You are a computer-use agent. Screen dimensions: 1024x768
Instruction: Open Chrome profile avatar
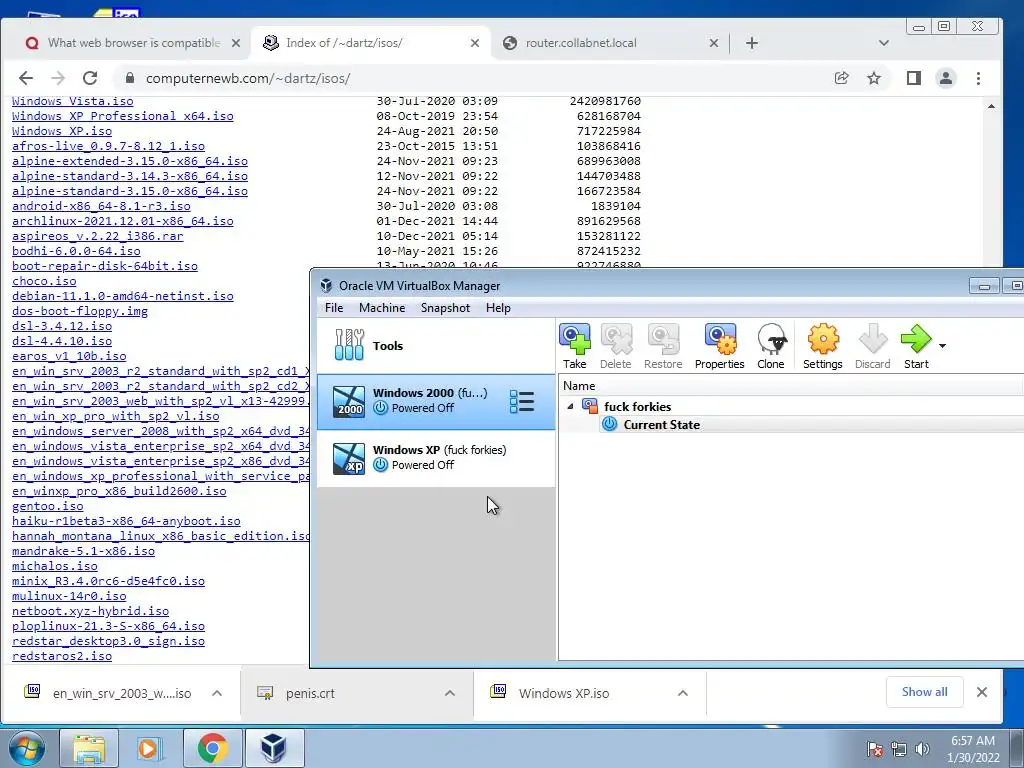946,78
